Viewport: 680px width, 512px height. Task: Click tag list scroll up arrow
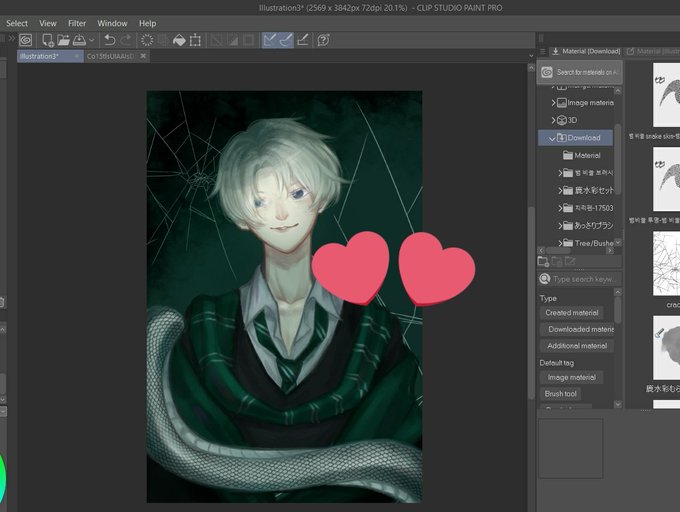point(618,292)
